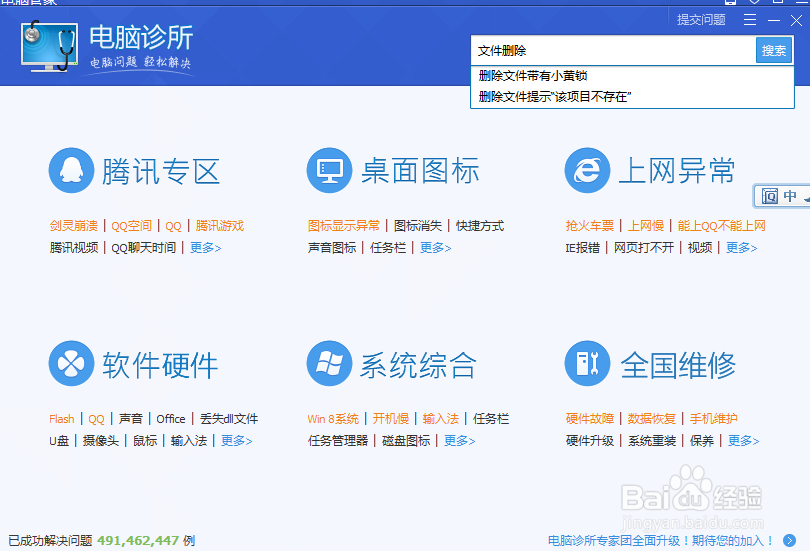The image size is (810, 551).
Task: Open the 摄像头 link
Action: [101, 441]
